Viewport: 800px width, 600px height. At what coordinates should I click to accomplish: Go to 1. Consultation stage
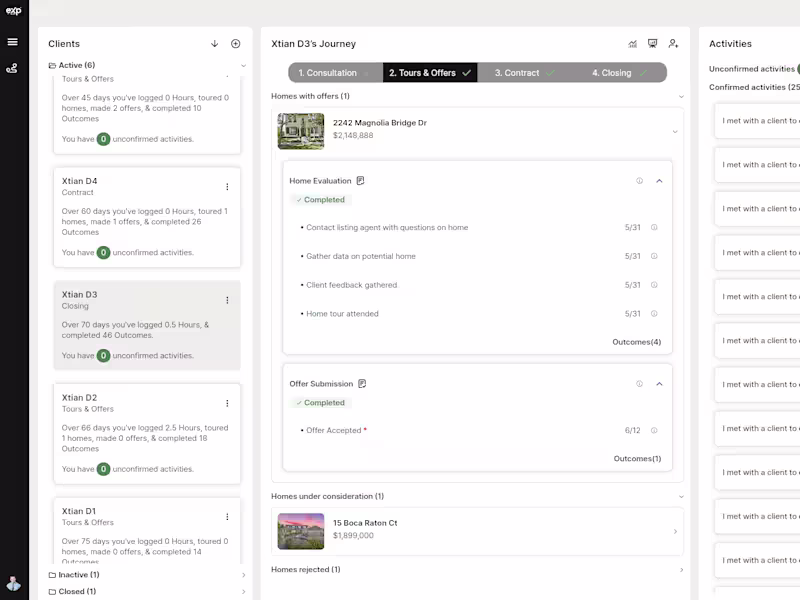click(x=335, y=72)
